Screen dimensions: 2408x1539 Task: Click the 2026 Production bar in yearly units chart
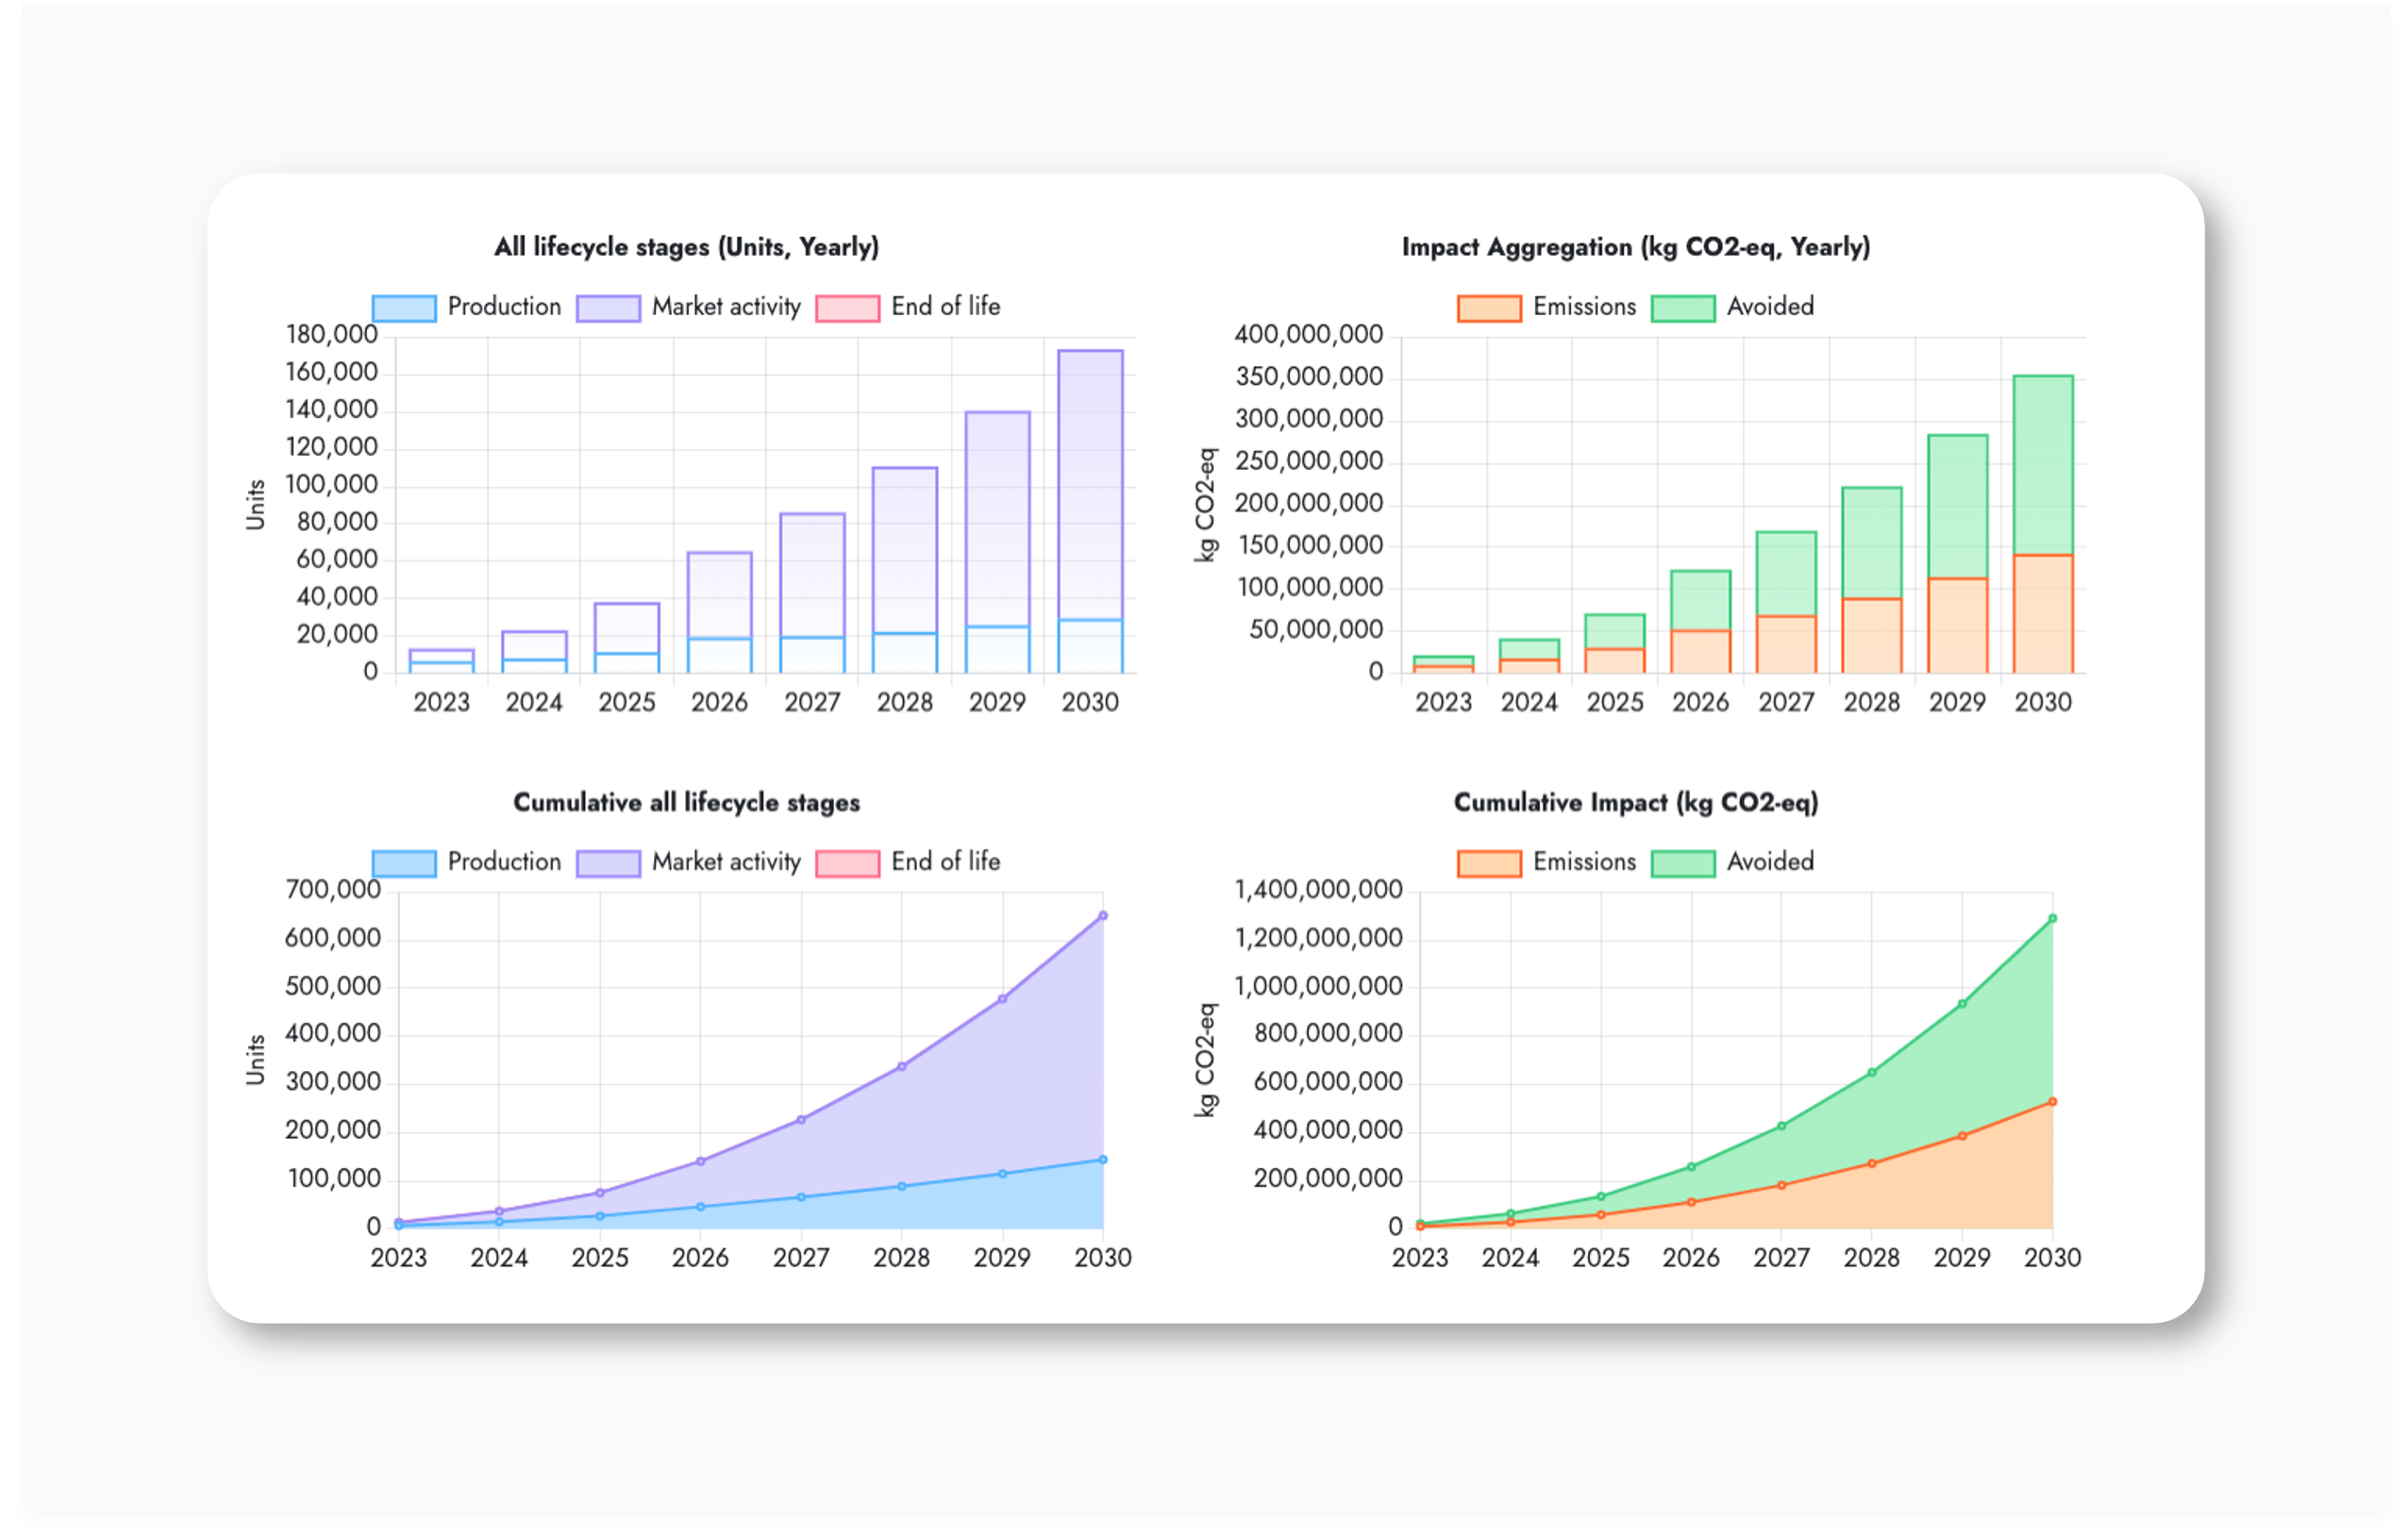[x=720, y=655]
